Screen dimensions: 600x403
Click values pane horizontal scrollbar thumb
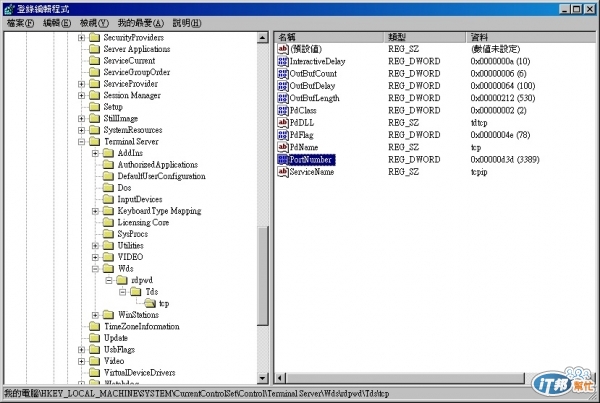pos(405,378)
